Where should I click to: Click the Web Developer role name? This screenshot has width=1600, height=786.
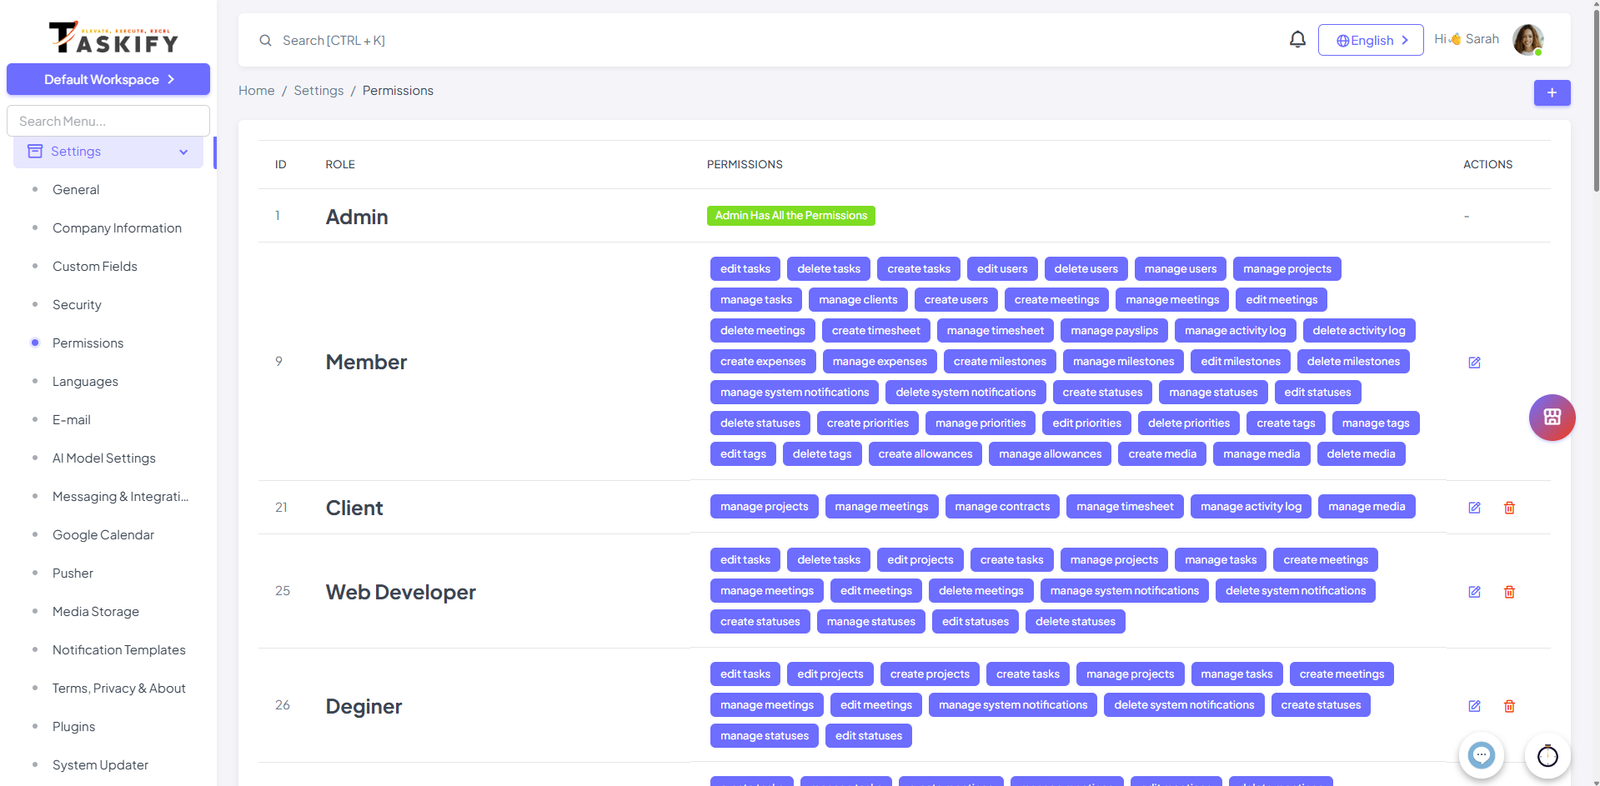(x=400, y=592)
